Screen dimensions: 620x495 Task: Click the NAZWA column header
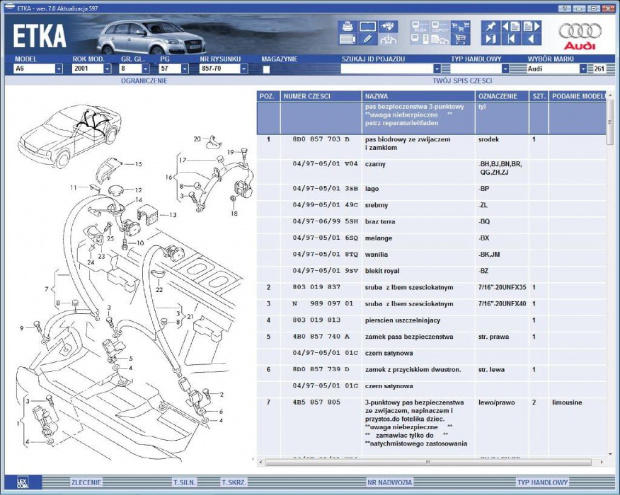pyautogui.click(x=418, y=96)
